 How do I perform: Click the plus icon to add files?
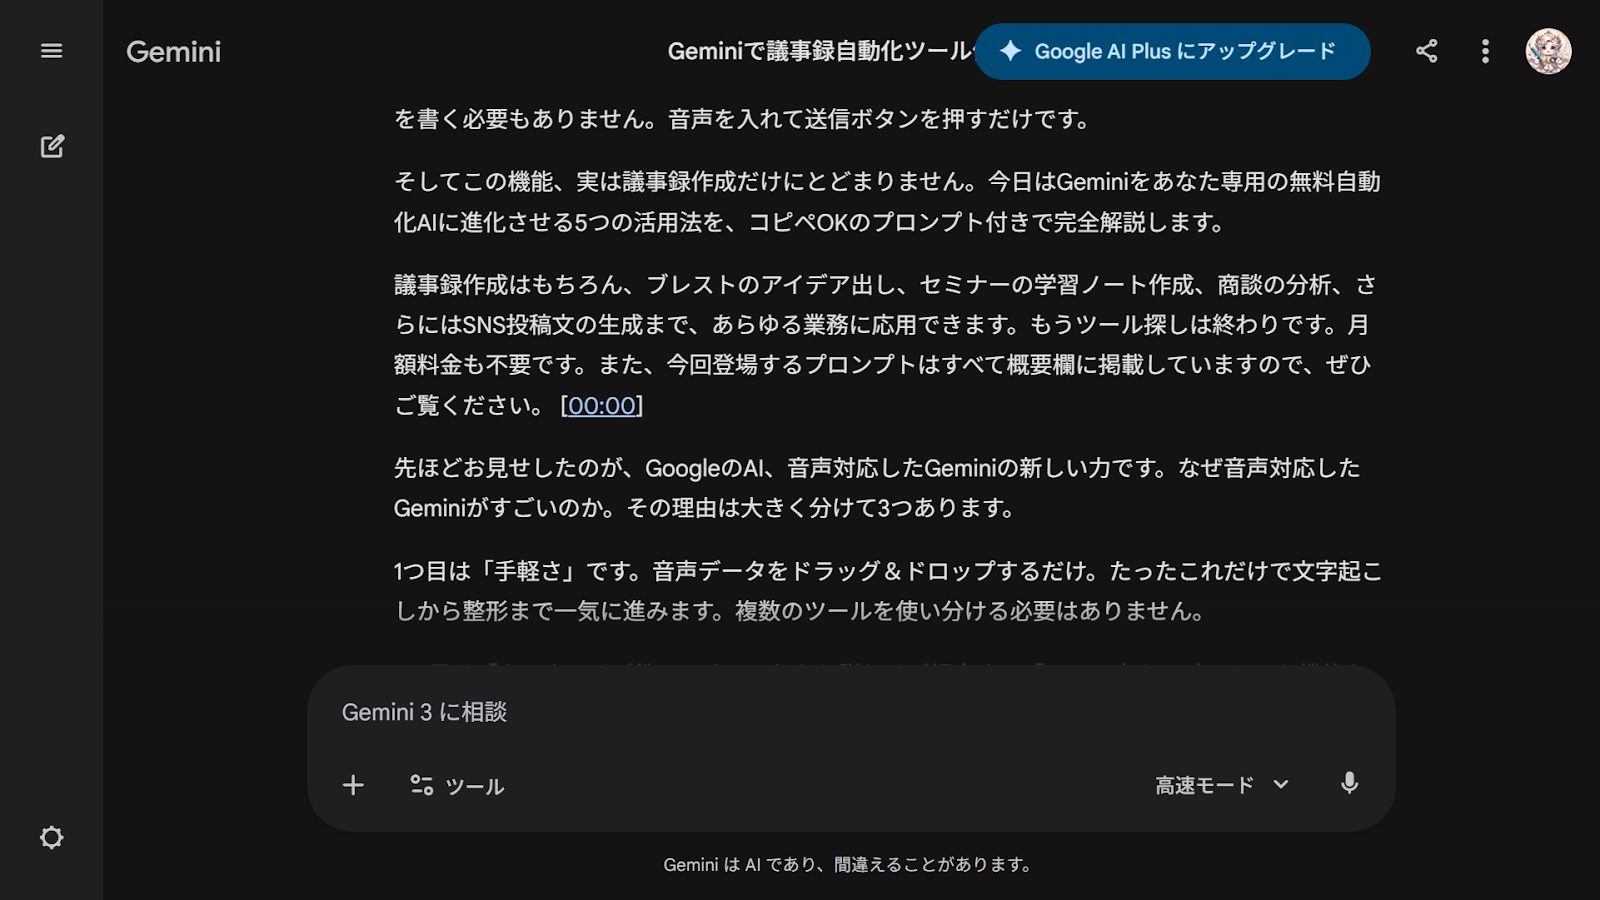coord(353,785)
